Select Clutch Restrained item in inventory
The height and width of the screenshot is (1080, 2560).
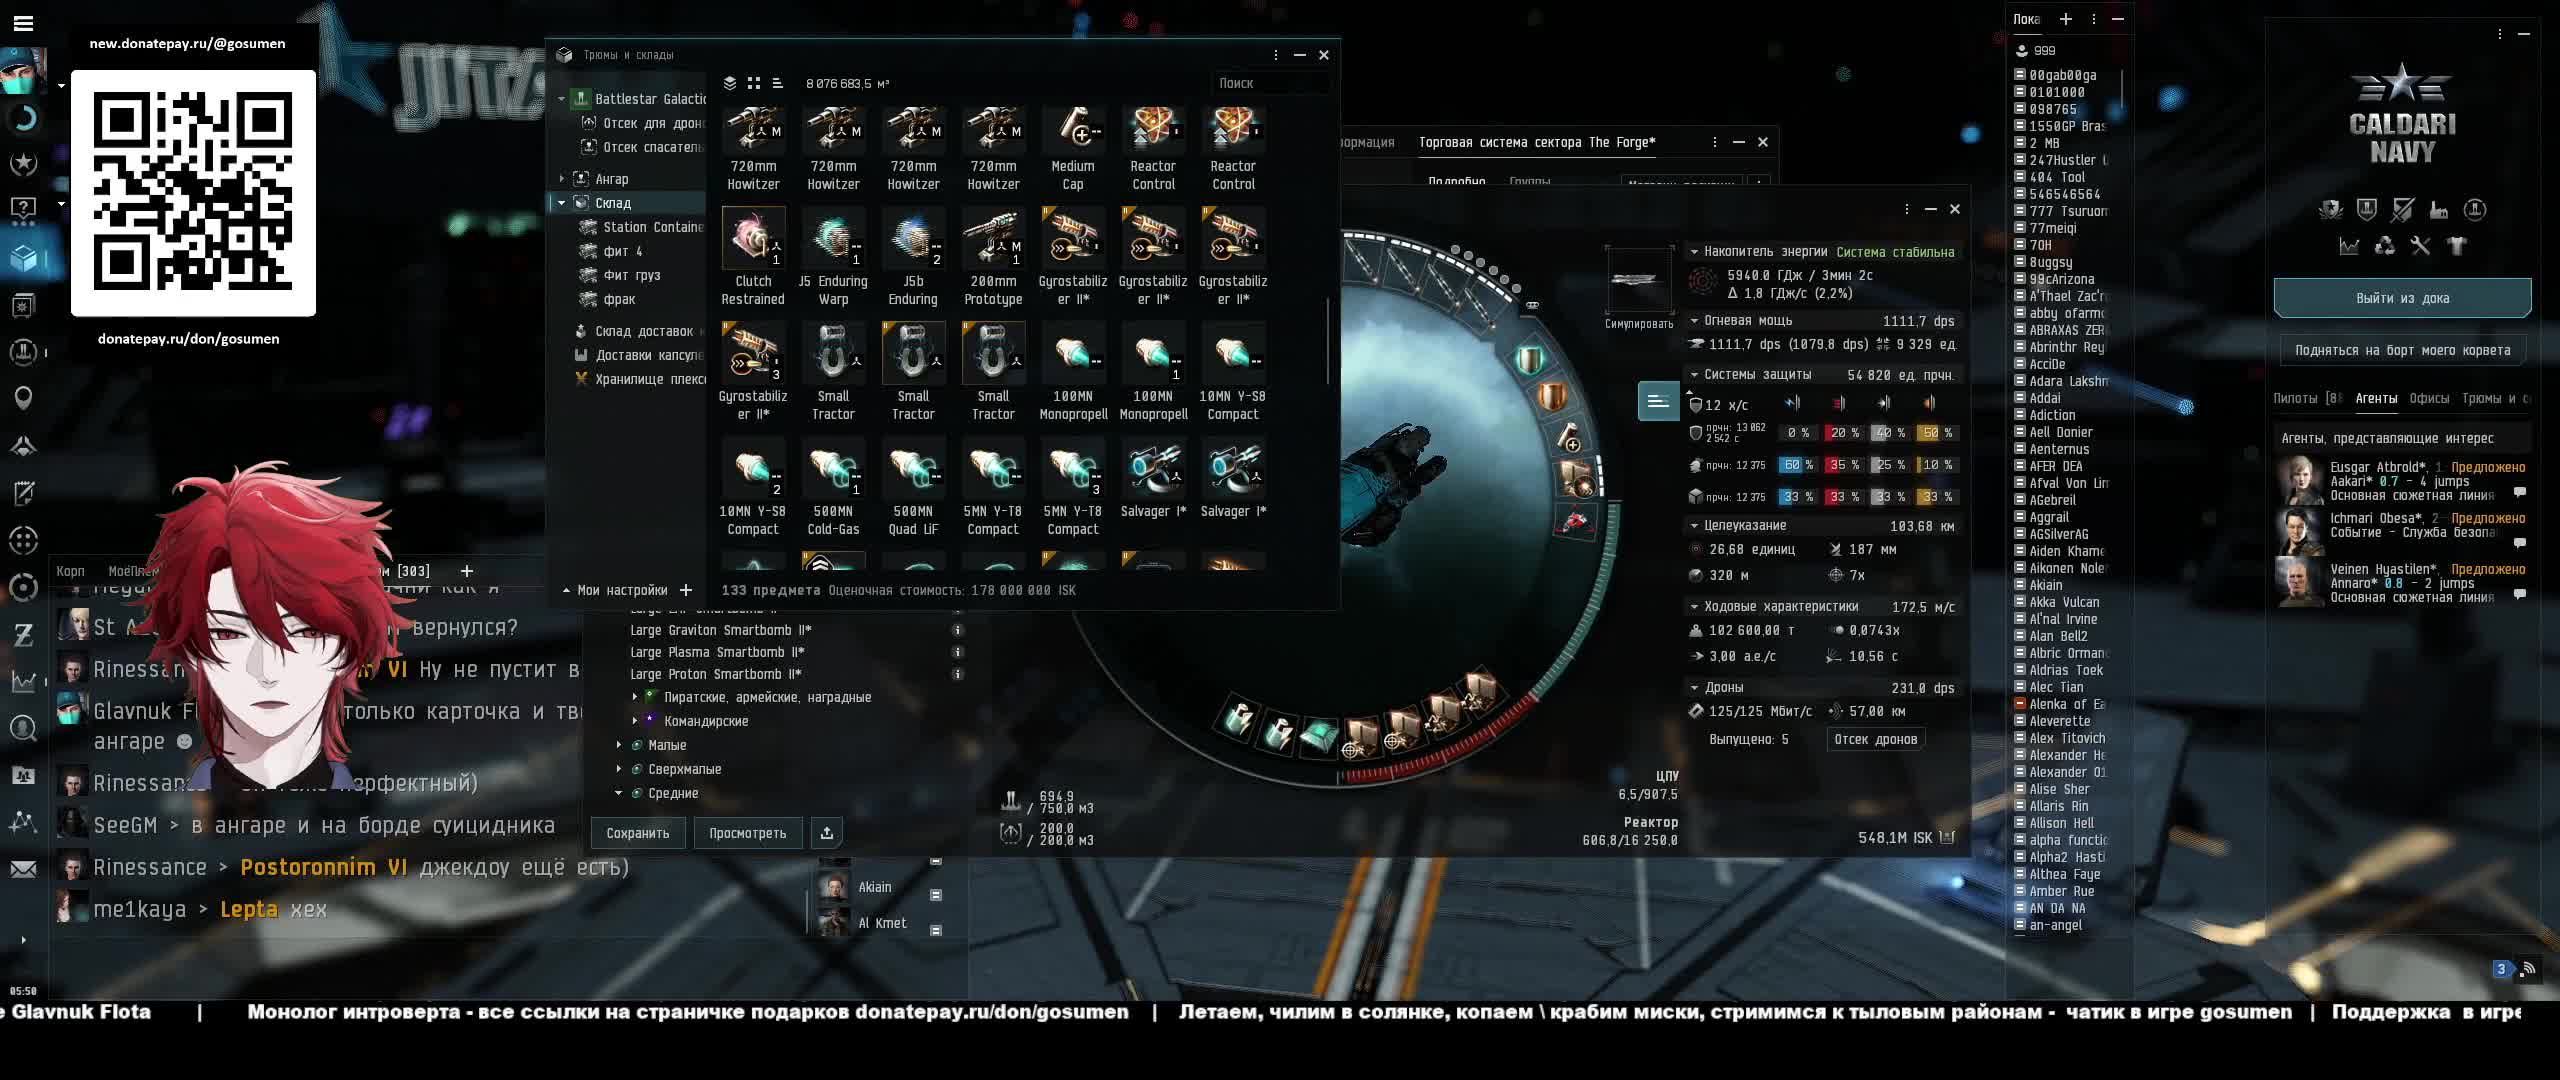click(753, 240)
